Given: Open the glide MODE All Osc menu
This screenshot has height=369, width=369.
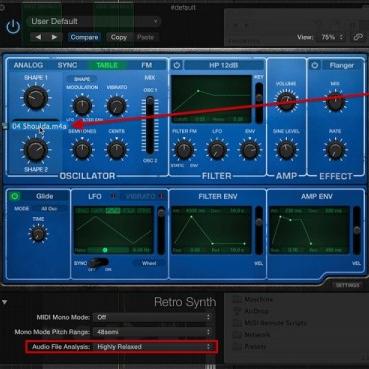Looking at the screenshot, I should point(49,209).
